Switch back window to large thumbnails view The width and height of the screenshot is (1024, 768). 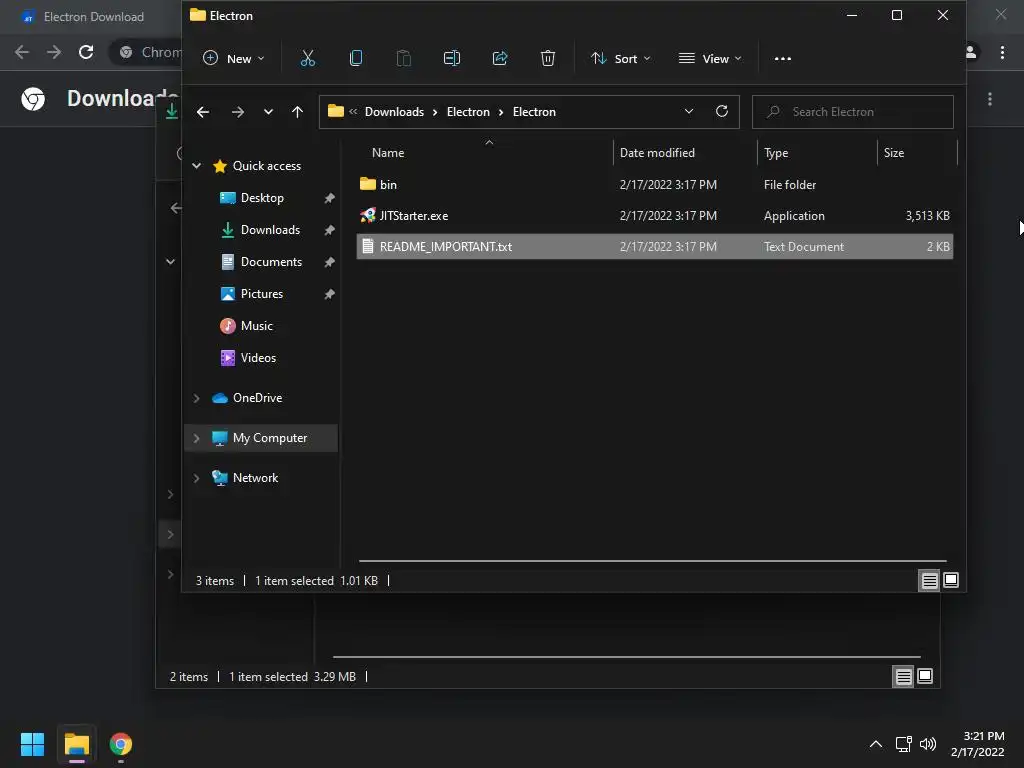(925, 676)
